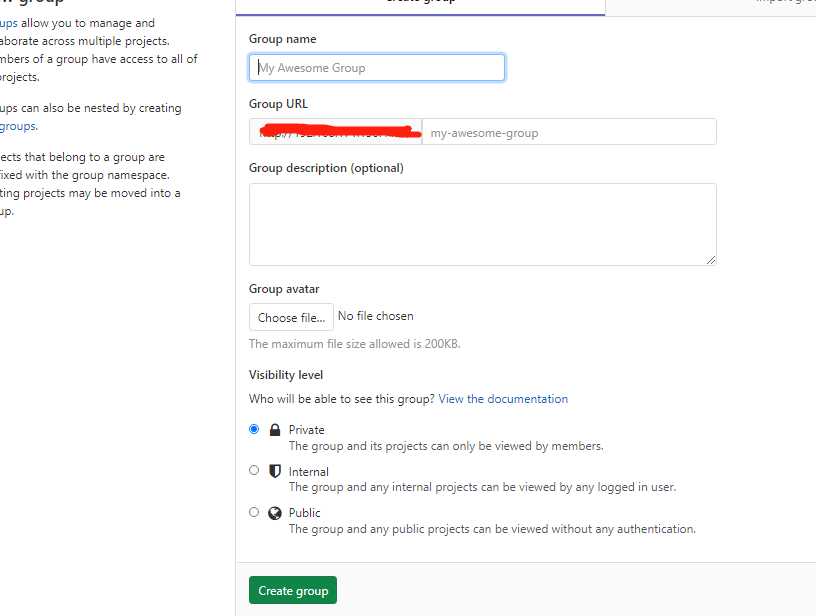This screenshot has width=816, height=616.
Task: Select the Public visibility radio button
Action: tap(254, 512)
